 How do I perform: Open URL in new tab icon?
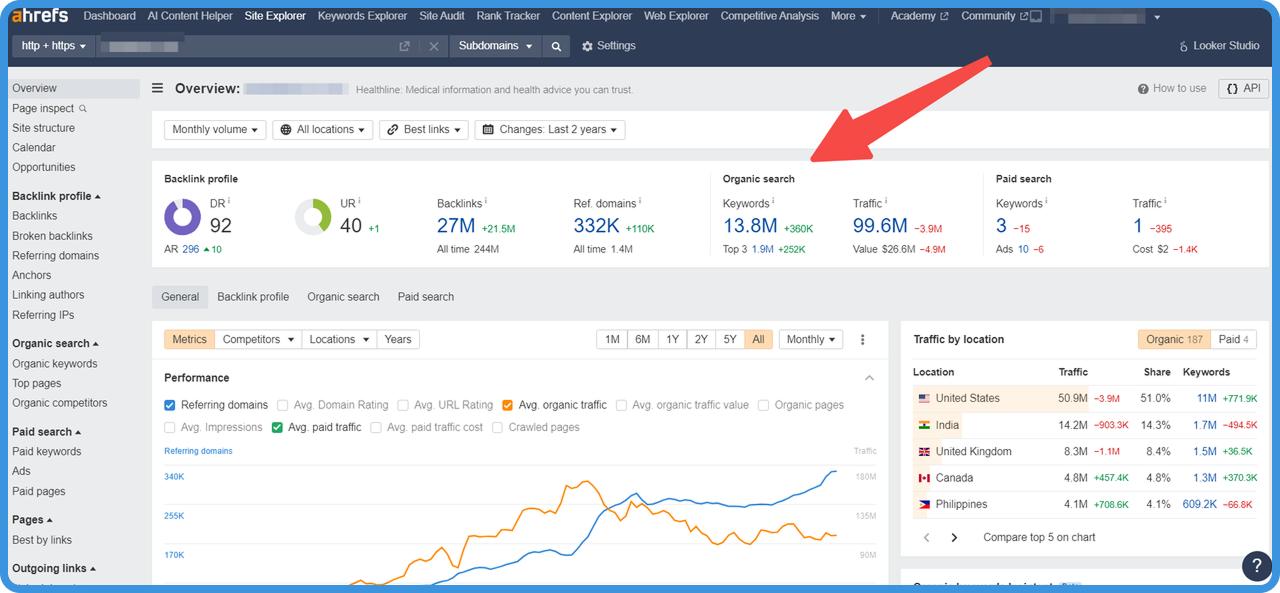click(404, 46)
